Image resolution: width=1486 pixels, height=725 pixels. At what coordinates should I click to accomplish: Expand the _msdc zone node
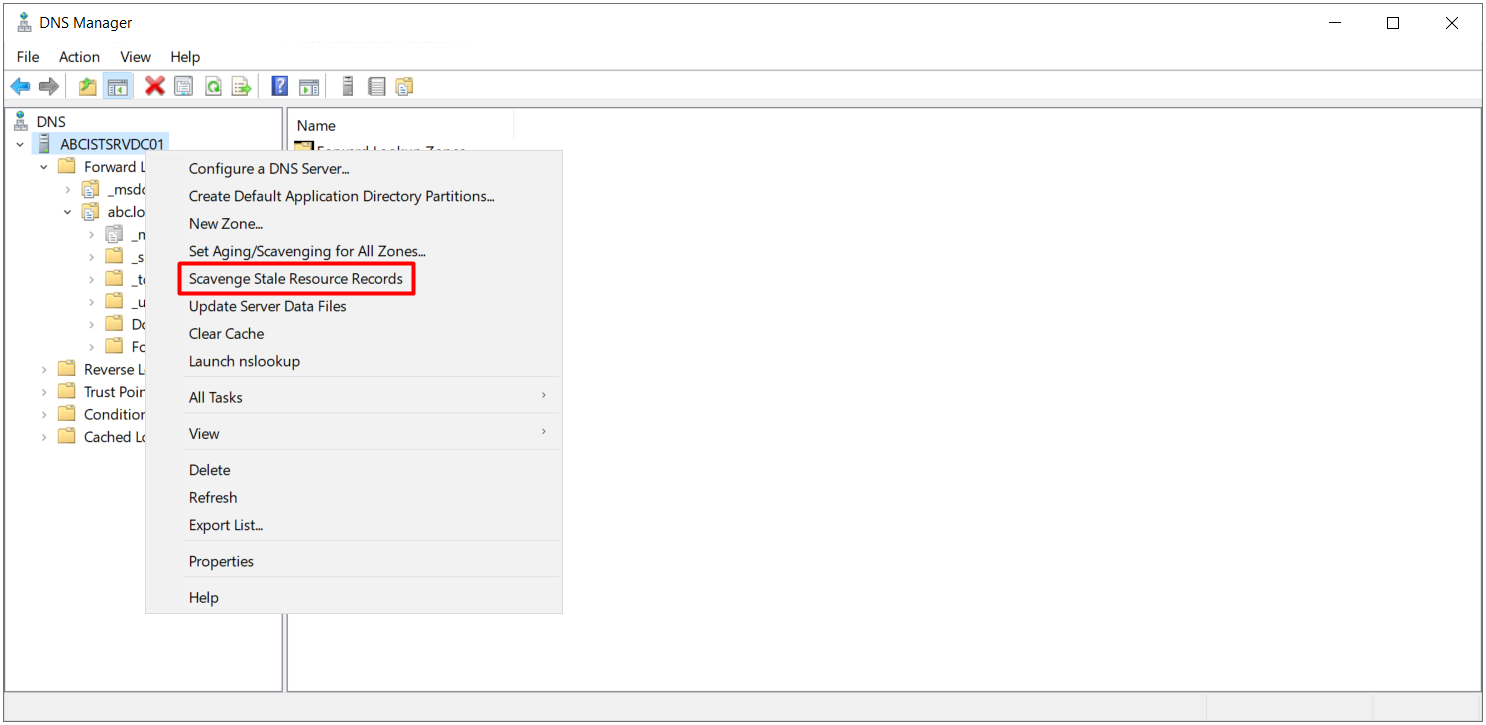(x=68, y=189)
